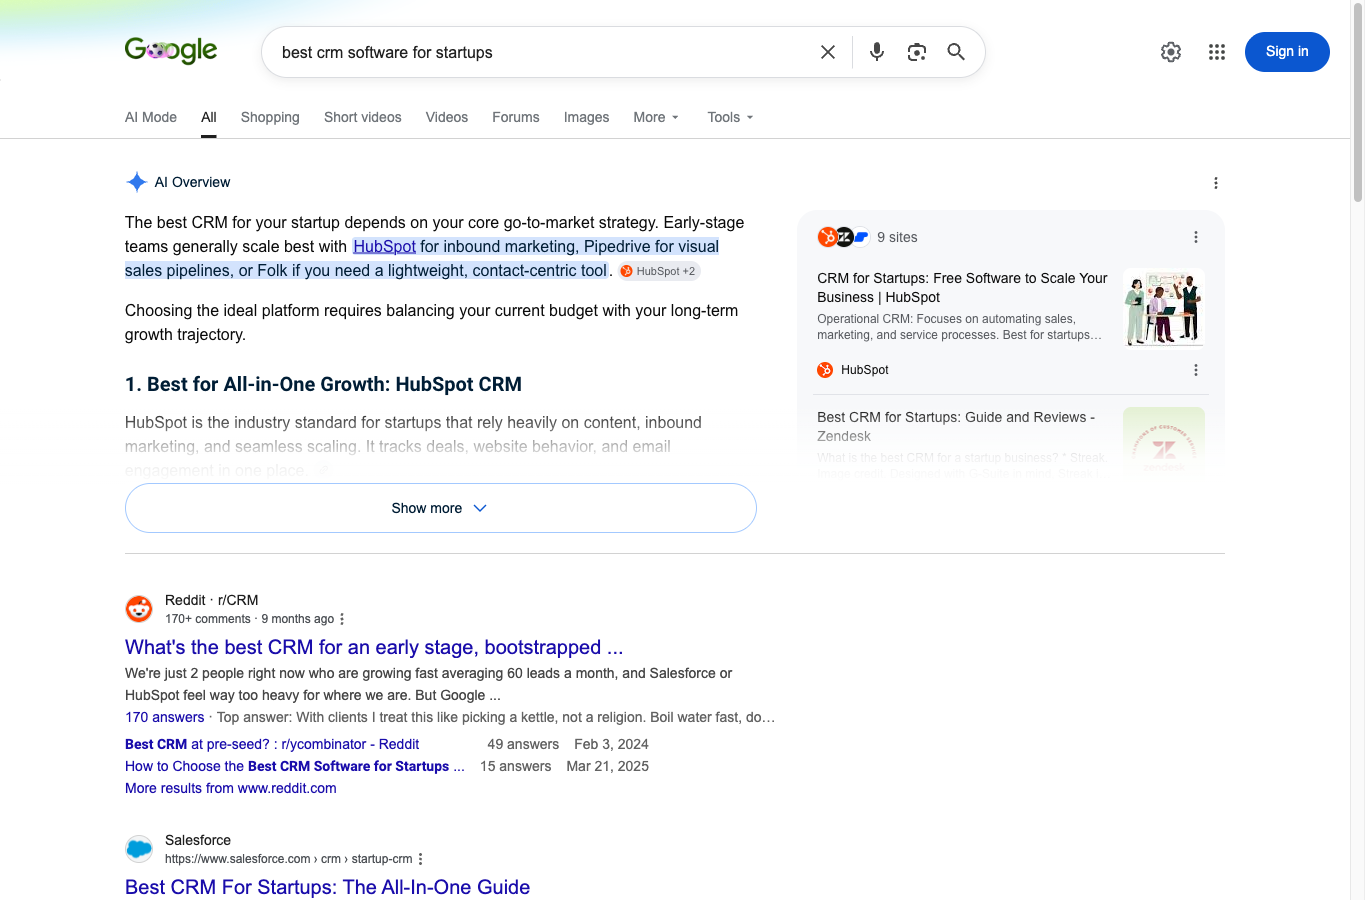
Task: Click the Zendesk article thumbnail image
Action: [1164, 440]
